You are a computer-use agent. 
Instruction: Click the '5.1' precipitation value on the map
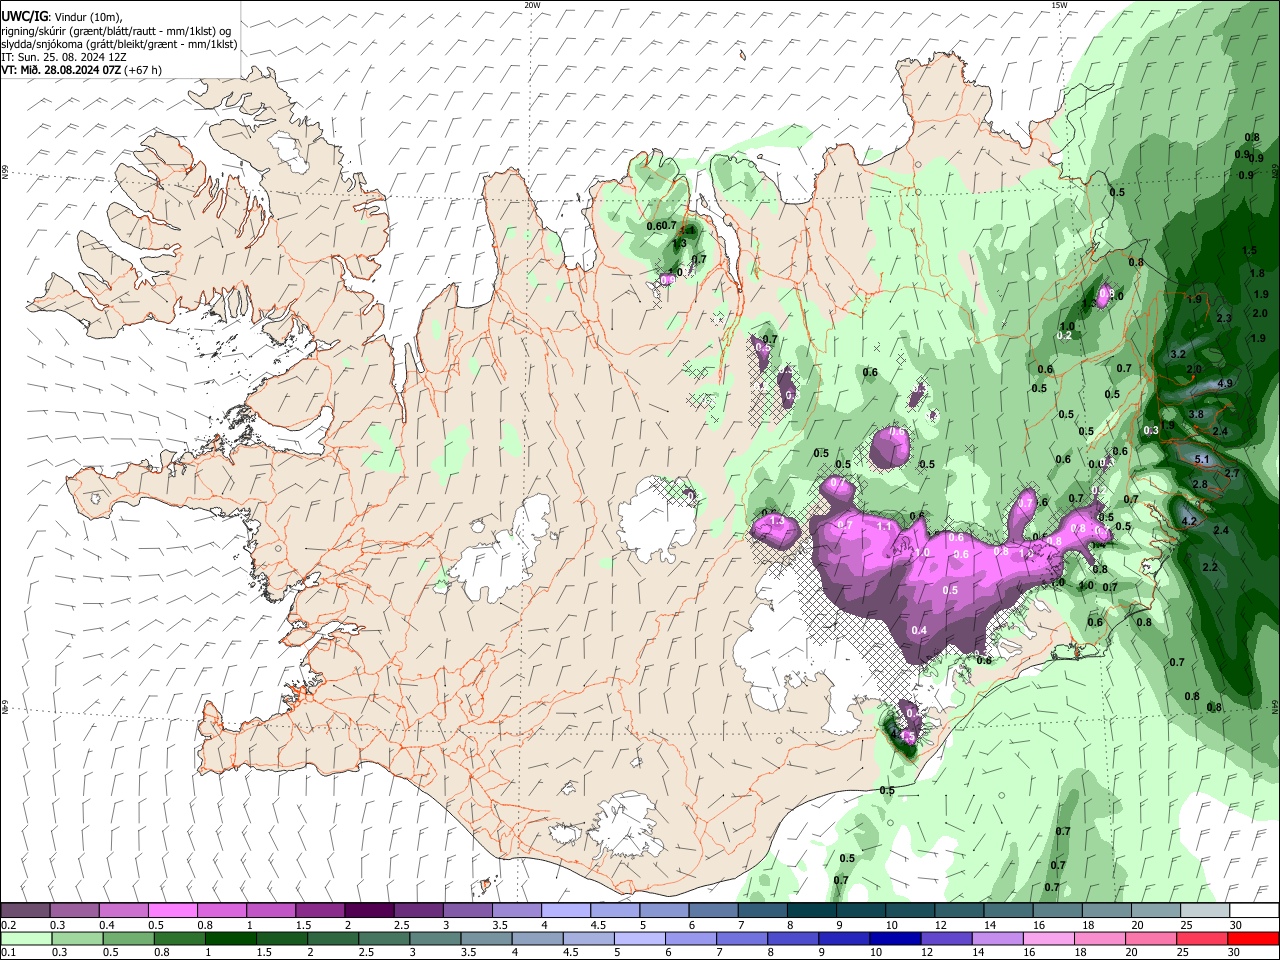click(x=1202, y=460)
